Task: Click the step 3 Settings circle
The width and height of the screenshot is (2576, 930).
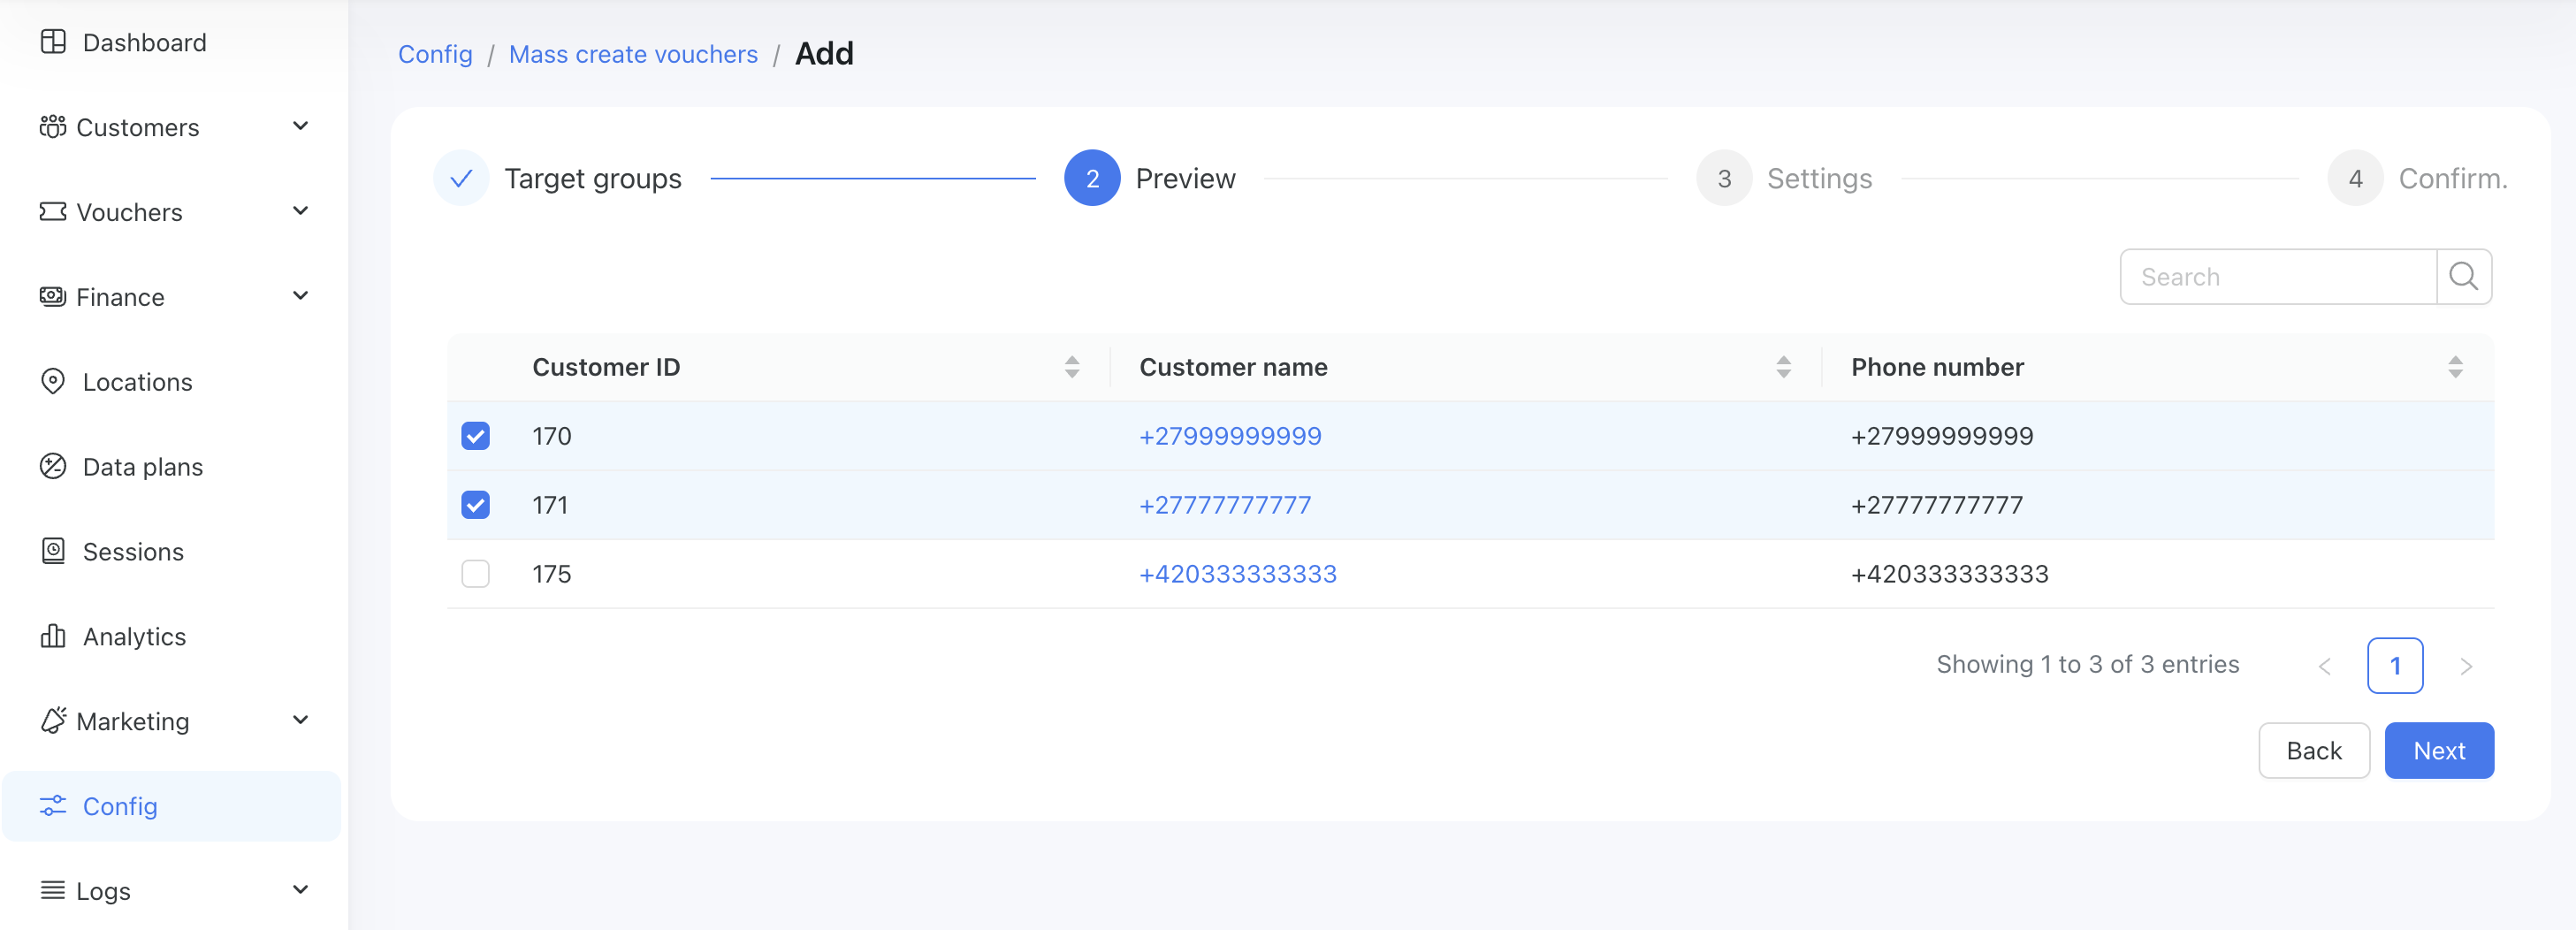Action: pos(1724,178)
